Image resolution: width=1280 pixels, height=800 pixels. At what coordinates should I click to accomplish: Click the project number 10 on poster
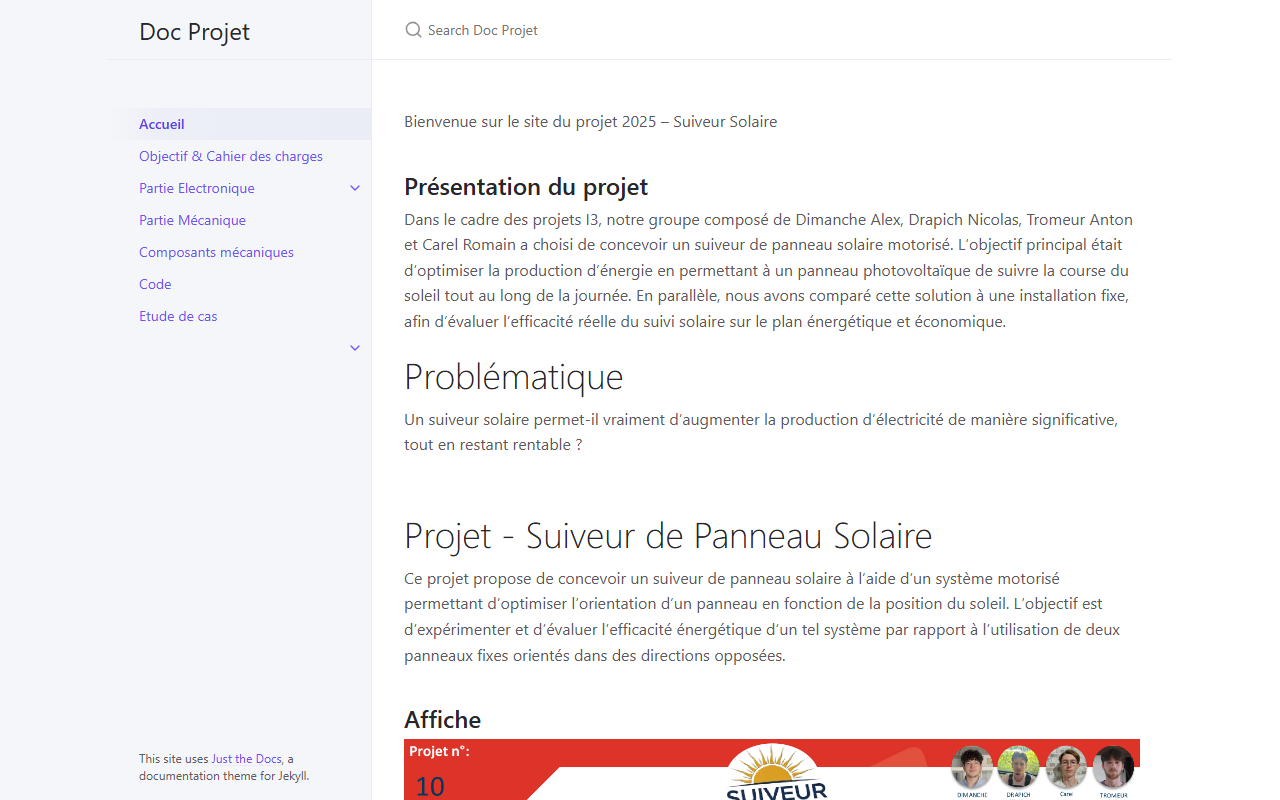430,786
